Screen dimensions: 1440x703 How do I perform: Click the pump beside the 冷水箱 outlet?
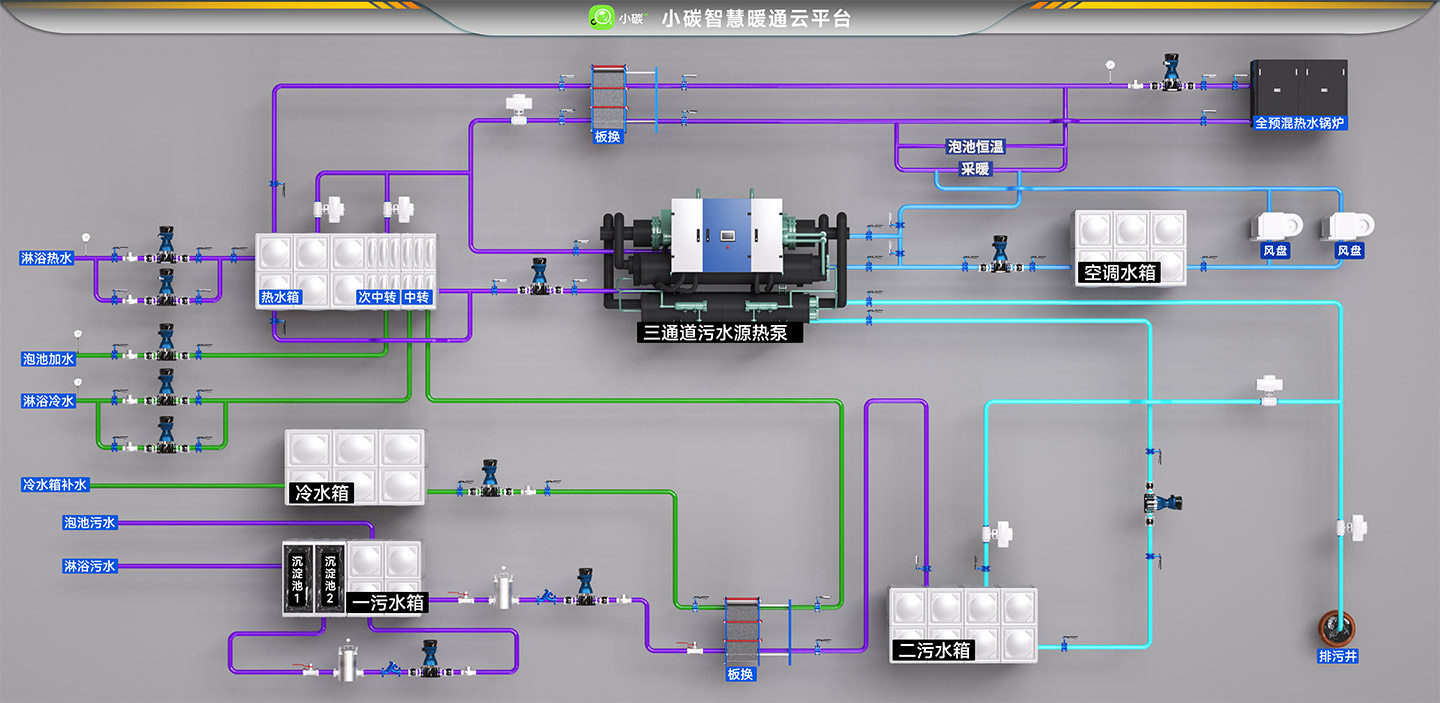pos(490,476)
